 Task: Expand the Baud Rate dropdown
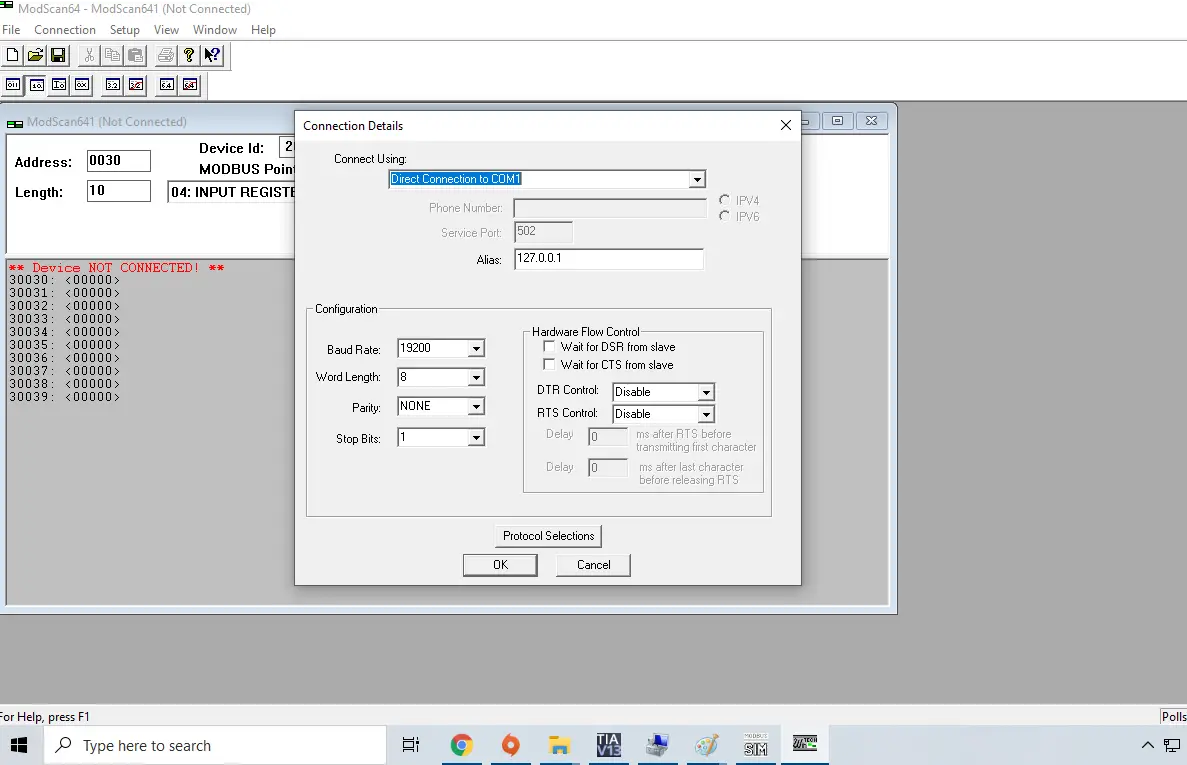[x=476, y=348]
